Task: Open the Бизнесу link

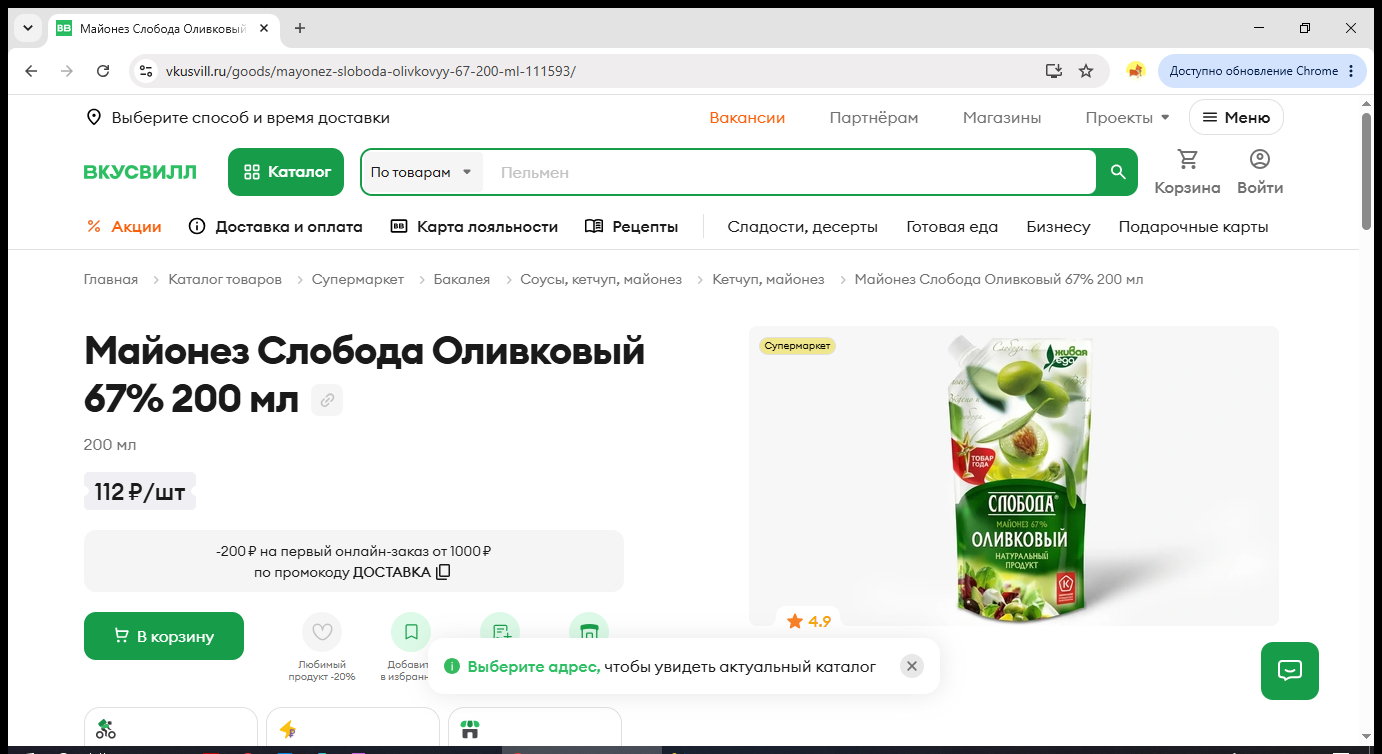Action: tap(1058, 227)
